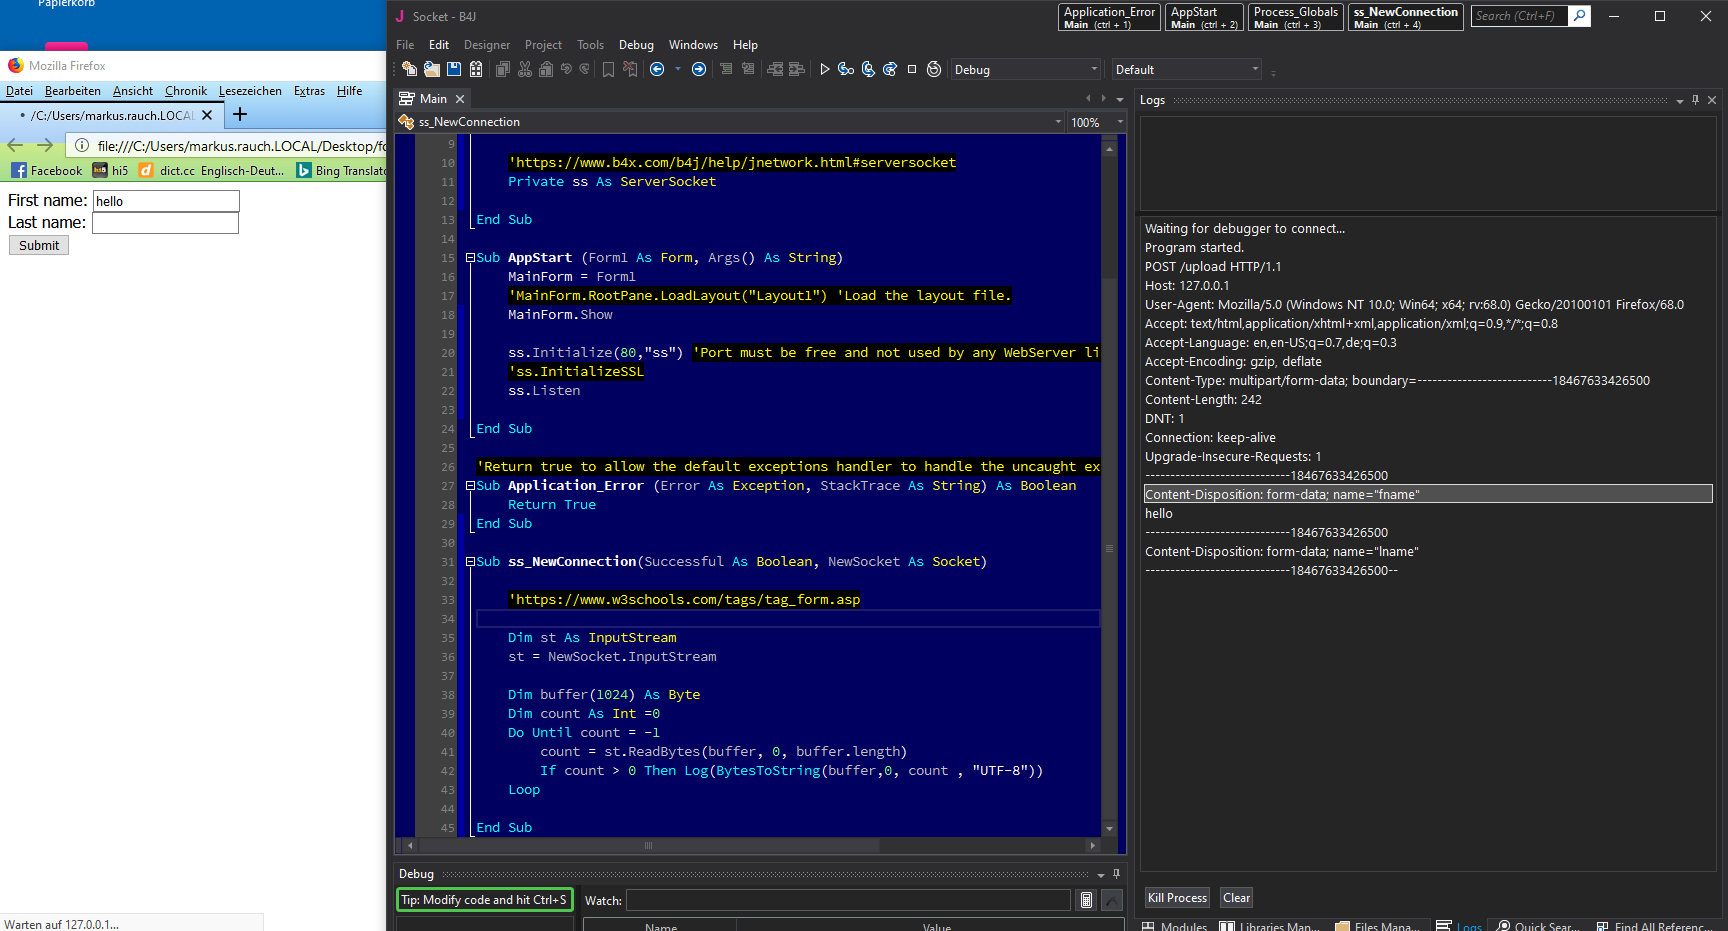The width and height of the screenshot is (1728, 931).
Task: Click the calculator icon beside Watch
Action: (1086, 900)
